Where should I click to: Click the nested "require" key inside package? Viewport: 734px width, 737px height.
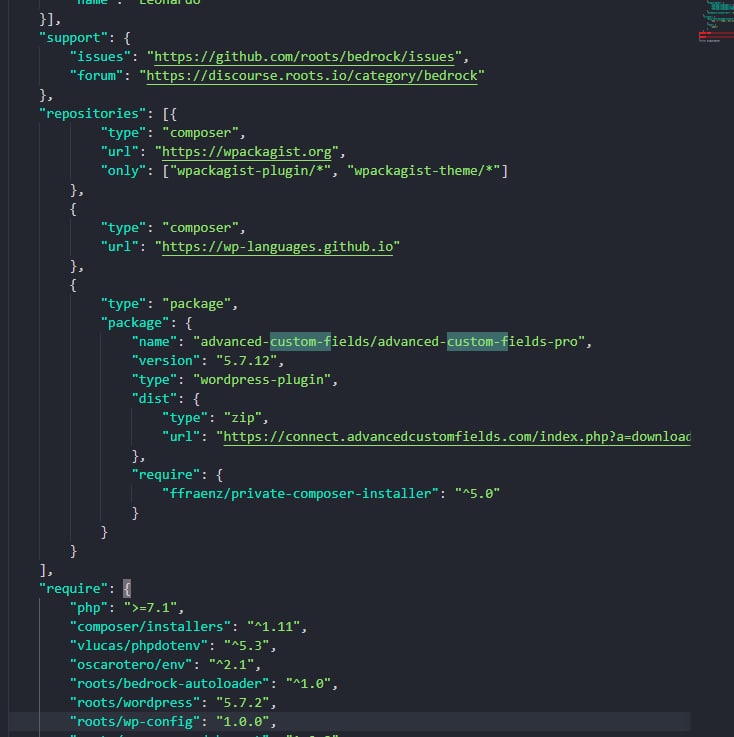click(166, 475)
